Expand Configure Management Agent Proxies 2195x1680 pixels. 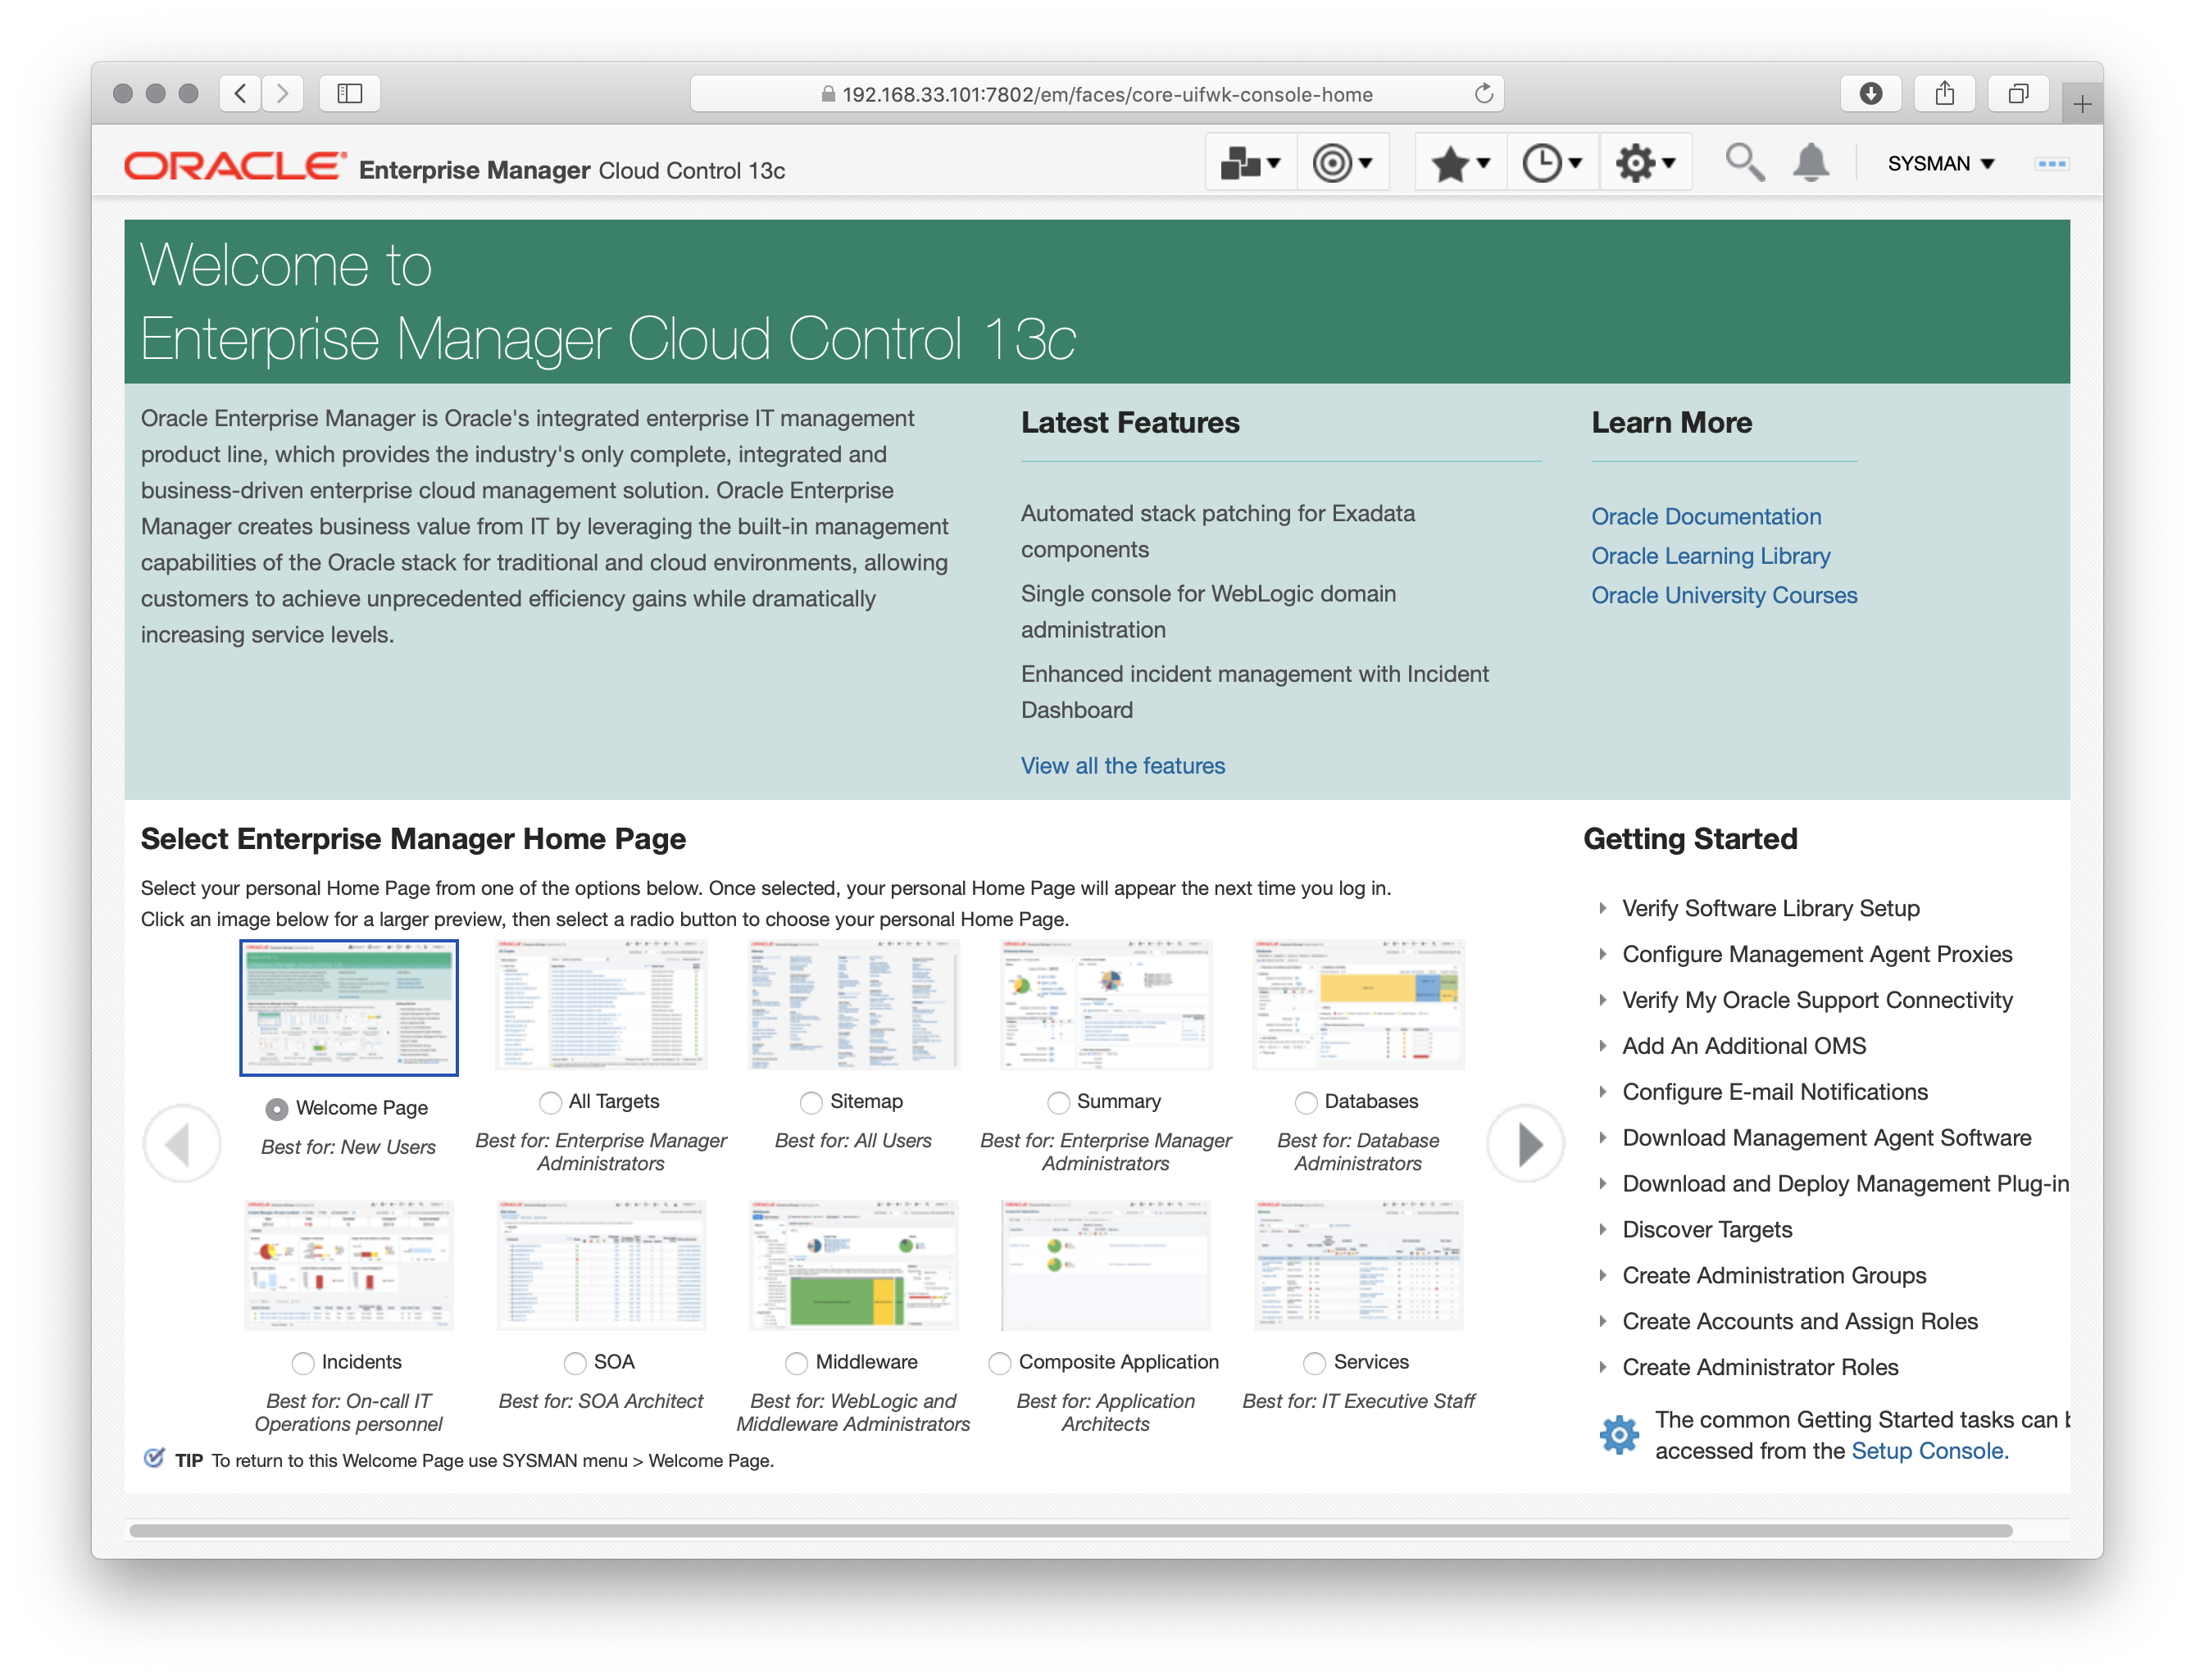click(1602, 954)
